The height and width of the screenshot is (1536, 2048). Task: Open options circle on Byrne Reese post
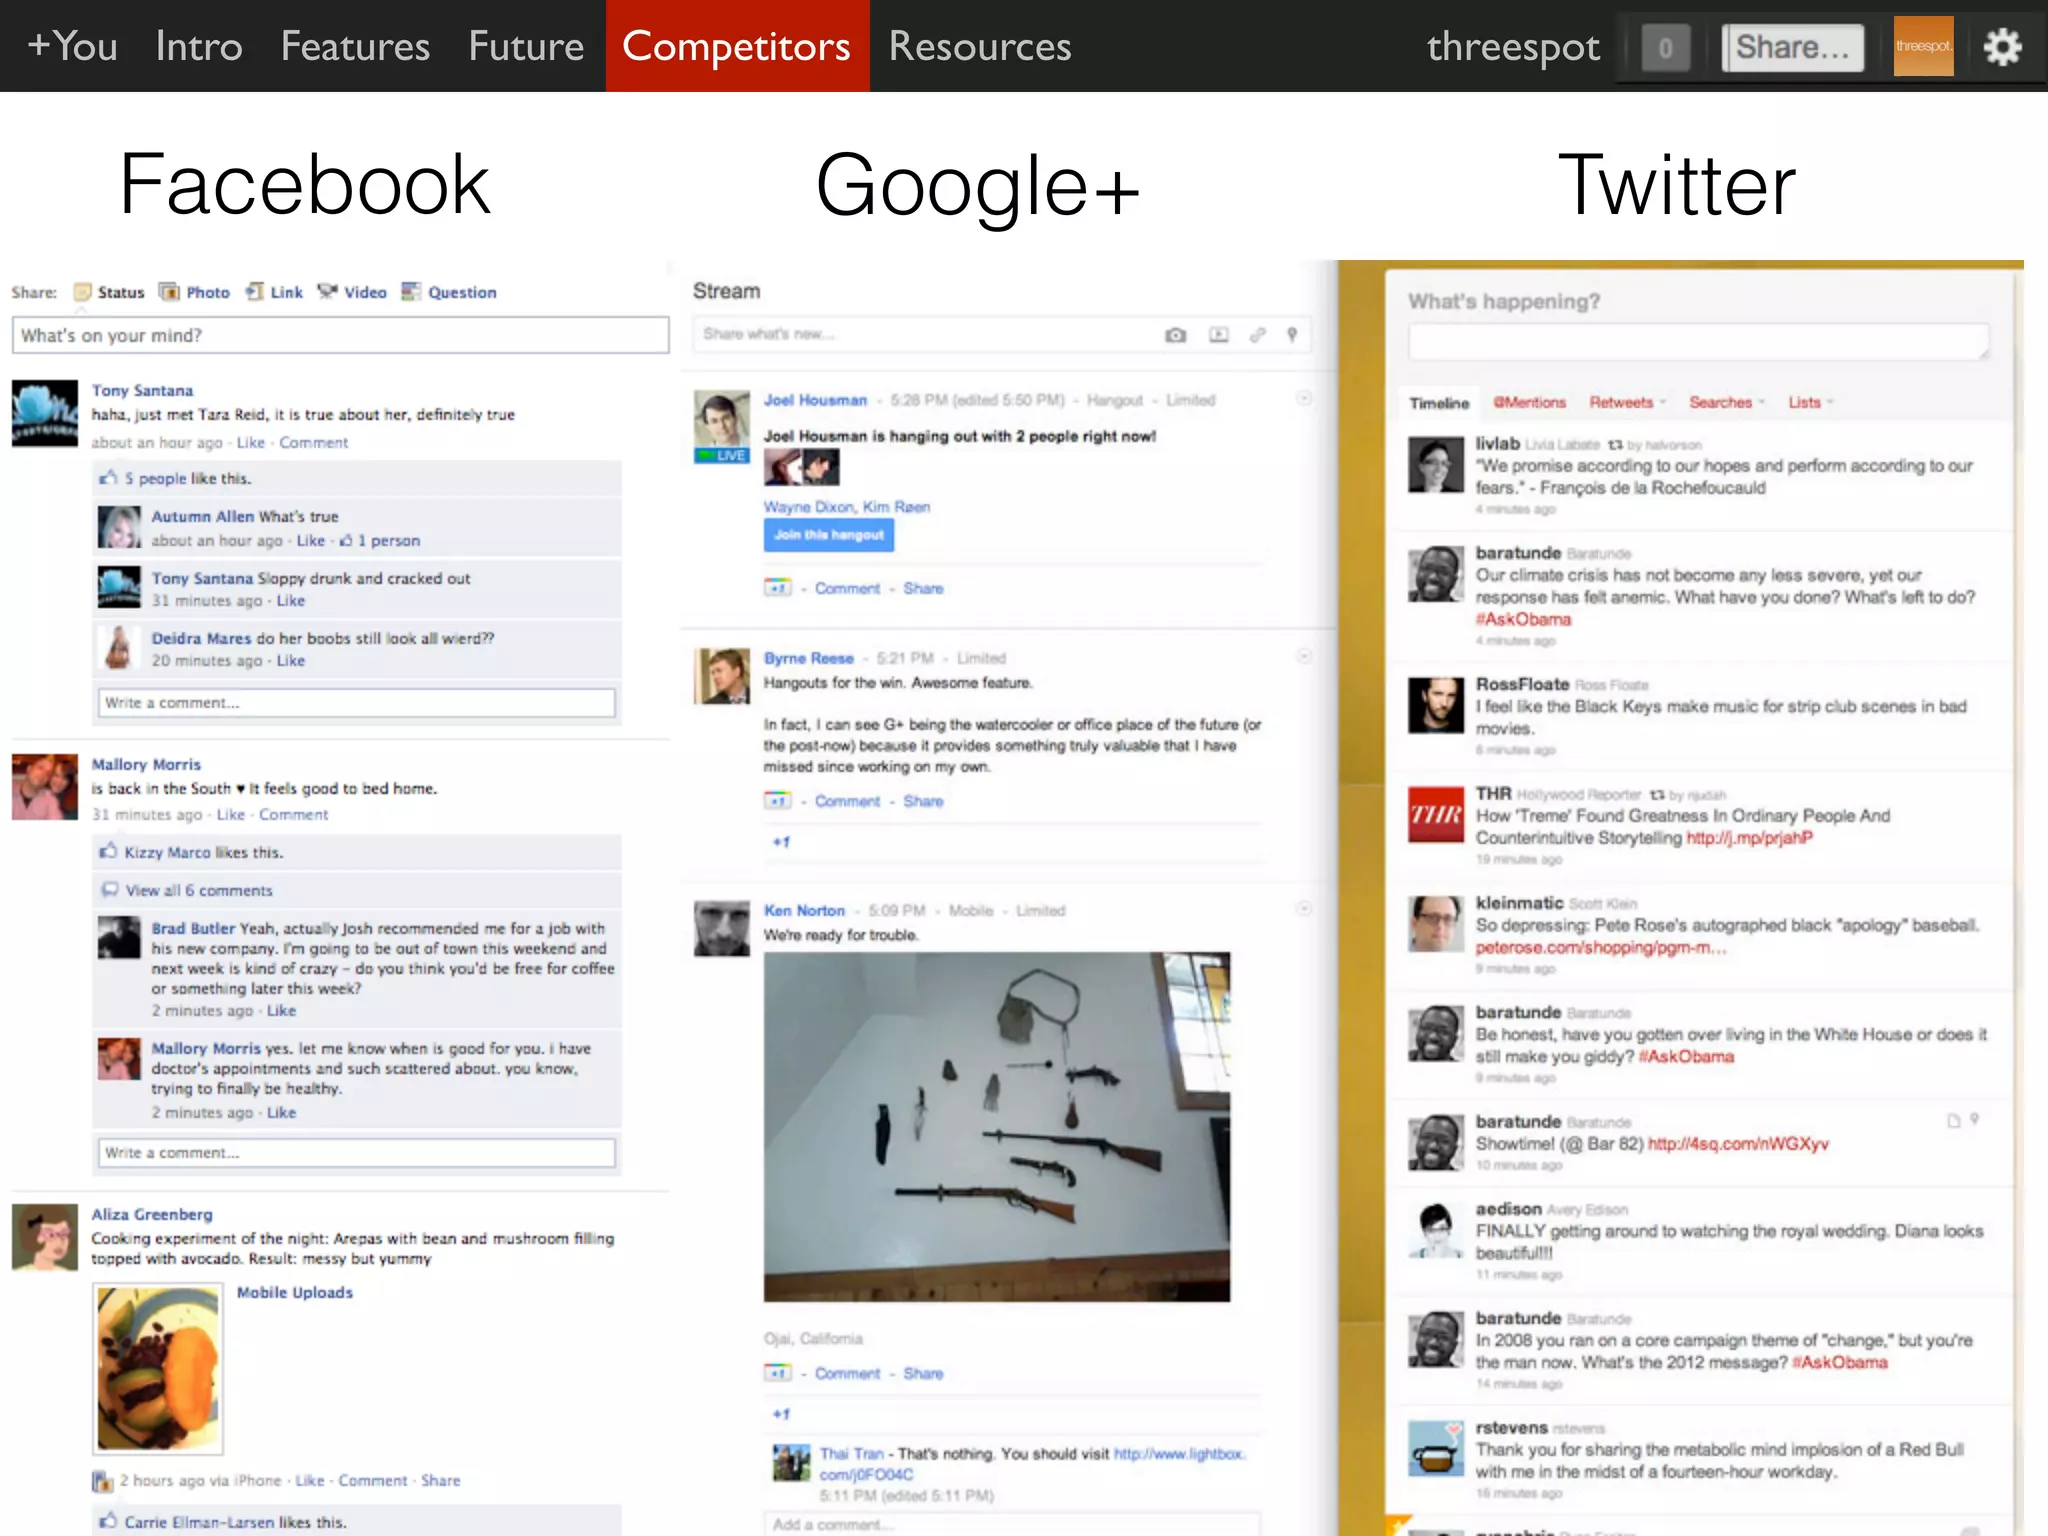click(x=1304, y=656)
